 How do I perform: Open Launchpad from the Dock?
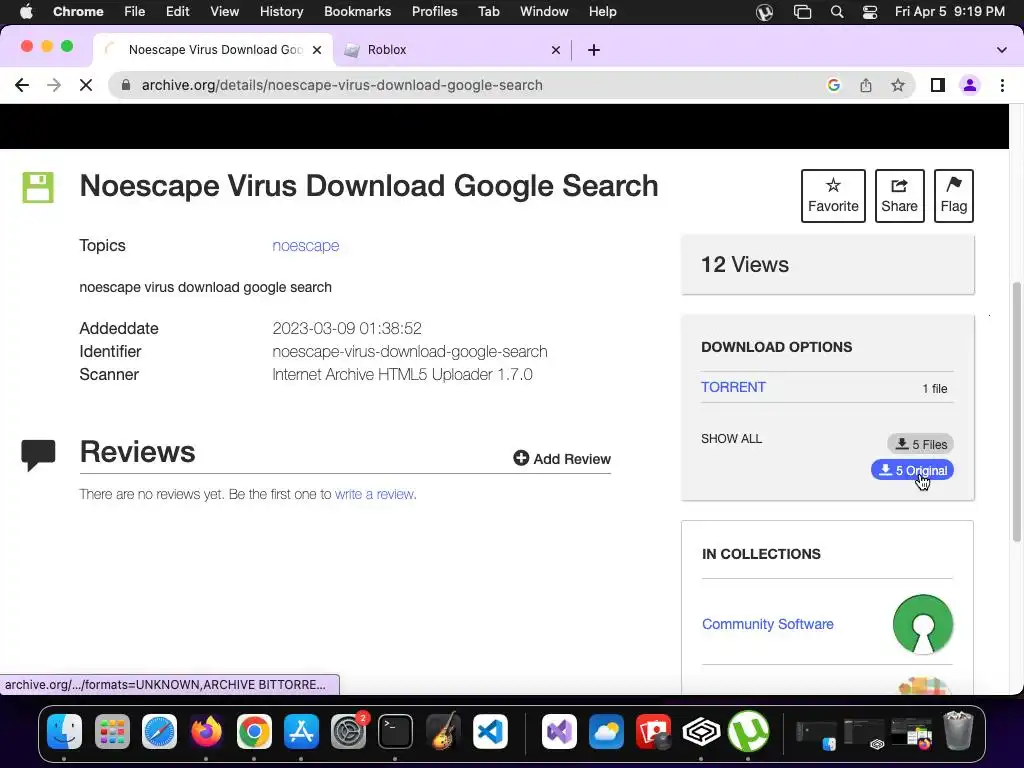click(112, 731)
